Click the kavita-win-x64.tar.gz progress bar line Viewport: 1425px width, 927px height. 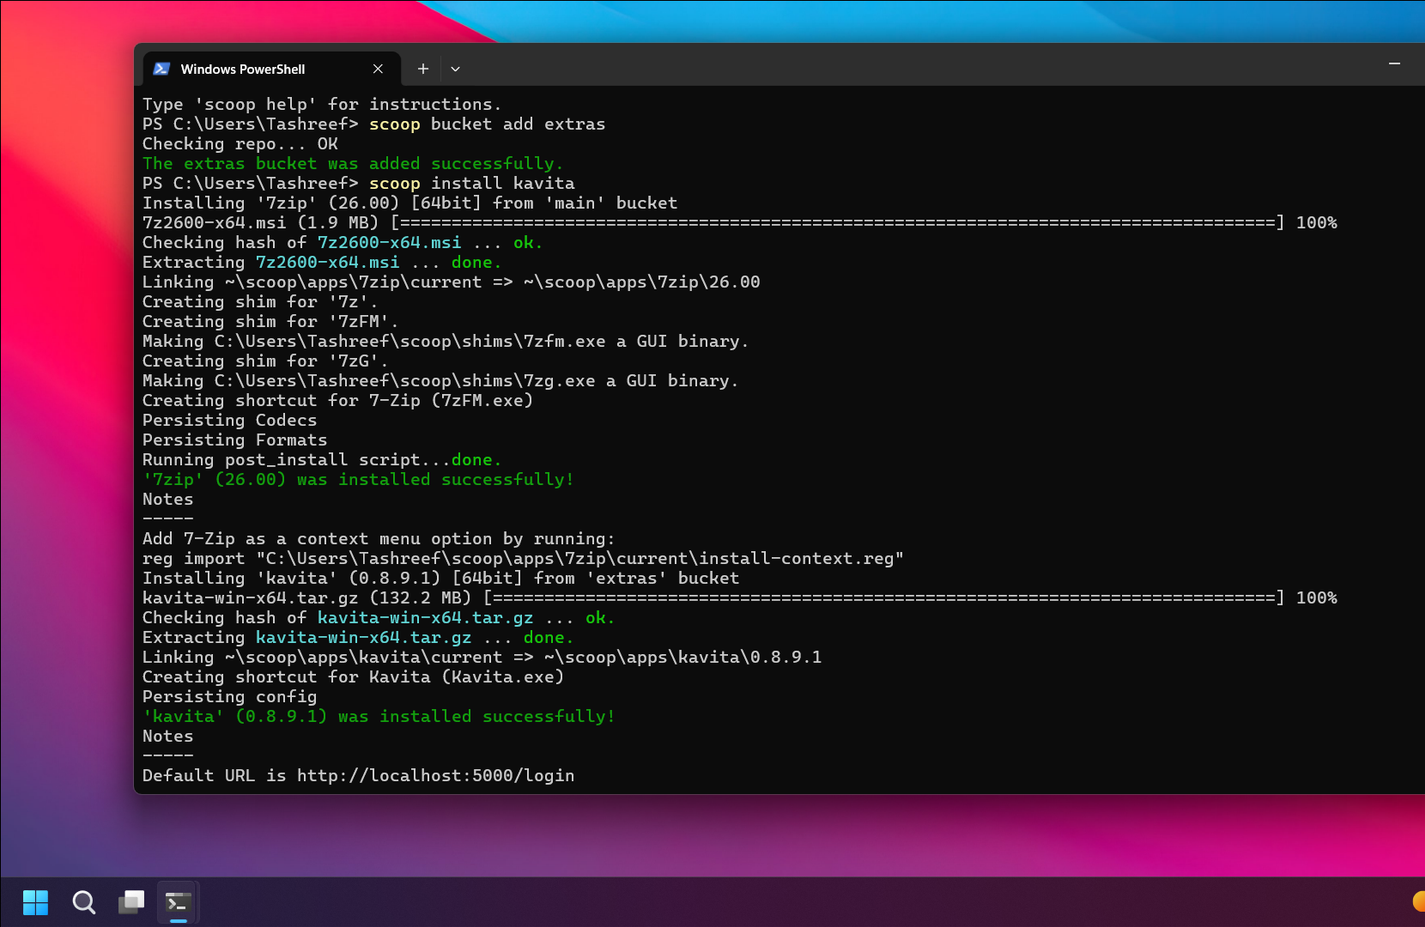pyautogui.click(x=740, y=598)
